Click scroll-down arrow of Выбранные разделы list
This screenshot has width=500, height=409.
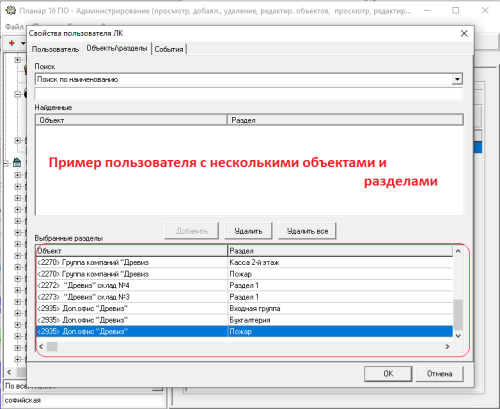pos(458,336)
